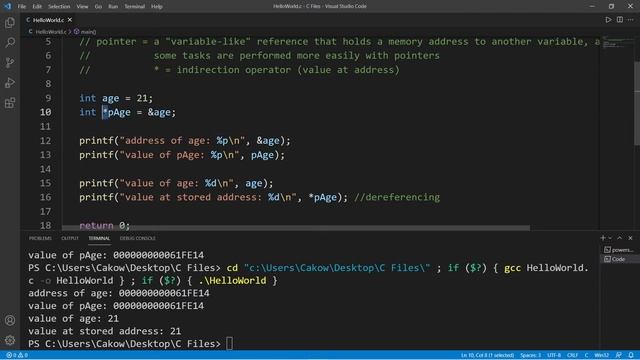Change indentation via Spaces: 3
The height and width of the screenshot is (360, 640).
coord(531,355)
